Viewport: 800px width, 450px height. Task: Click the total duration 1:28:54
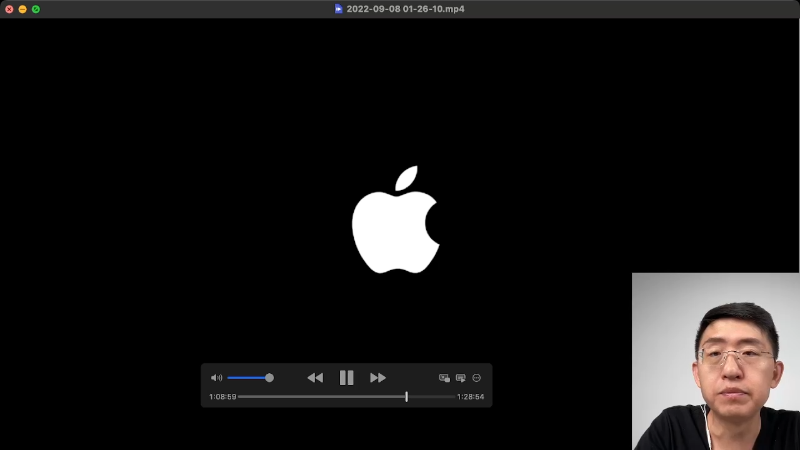[x=470, y=396]
